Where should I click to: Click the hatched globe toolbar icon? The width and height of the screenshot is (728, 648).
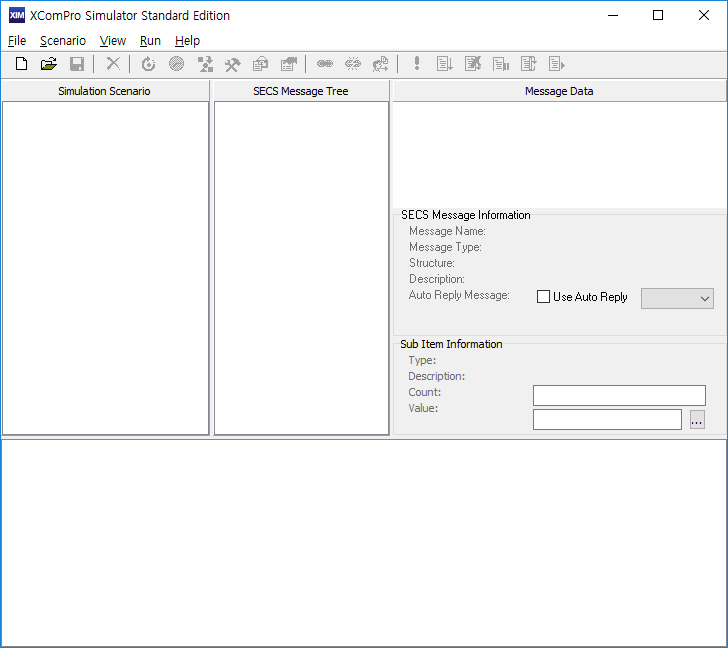click(x=176, y=64)
